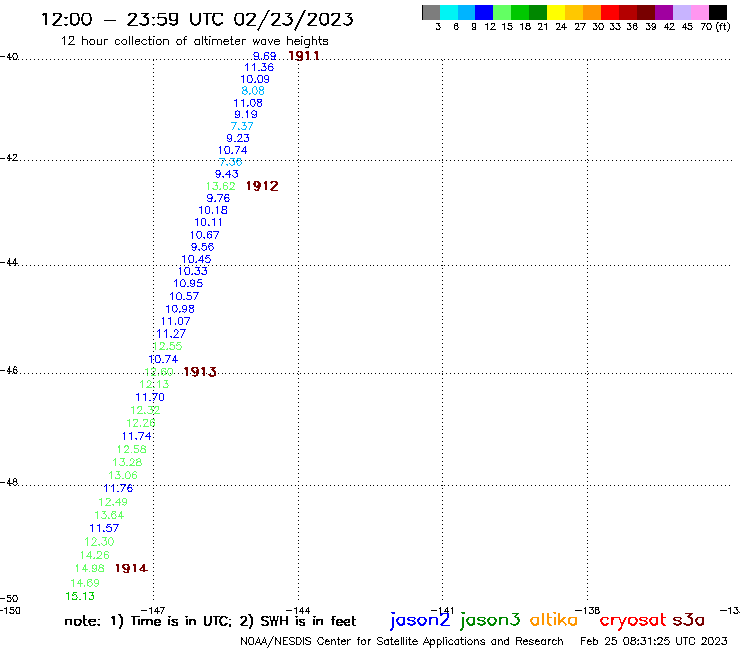
Task: Click the wave height value 12.13
Action: click(154, 384)
